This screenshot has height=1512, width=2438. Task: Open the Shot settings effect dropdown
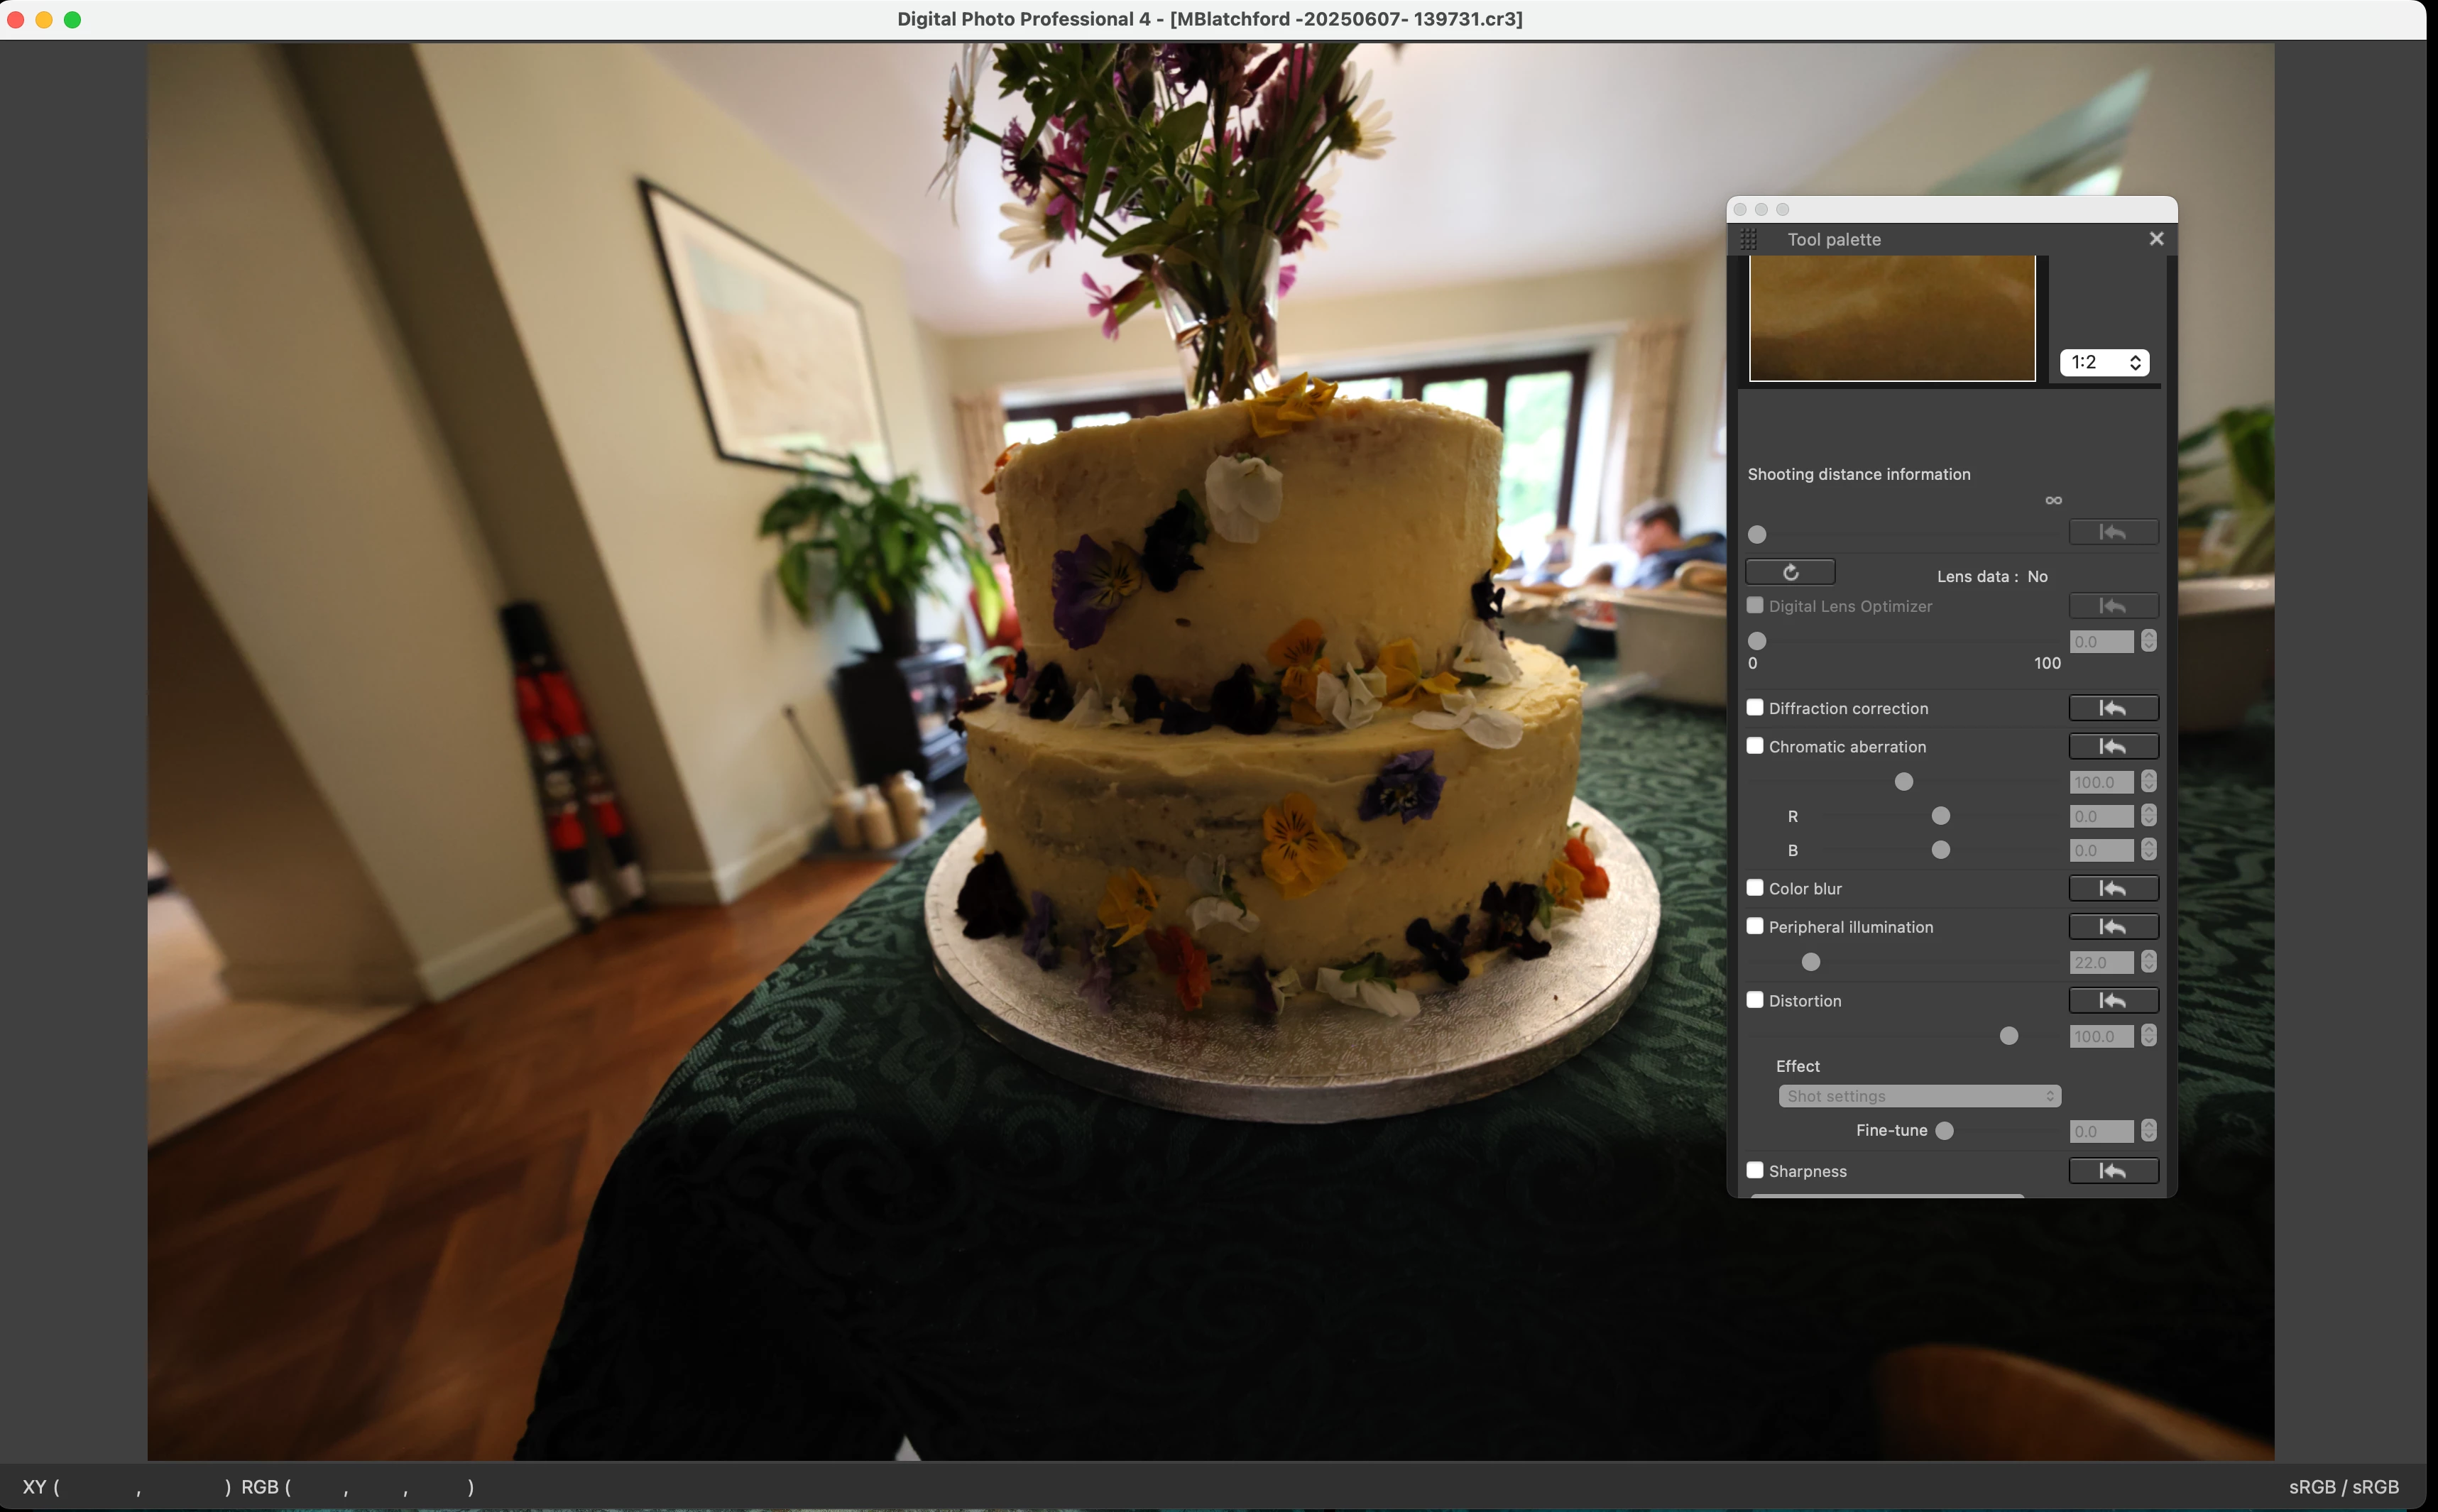tap(1919, 1096)
